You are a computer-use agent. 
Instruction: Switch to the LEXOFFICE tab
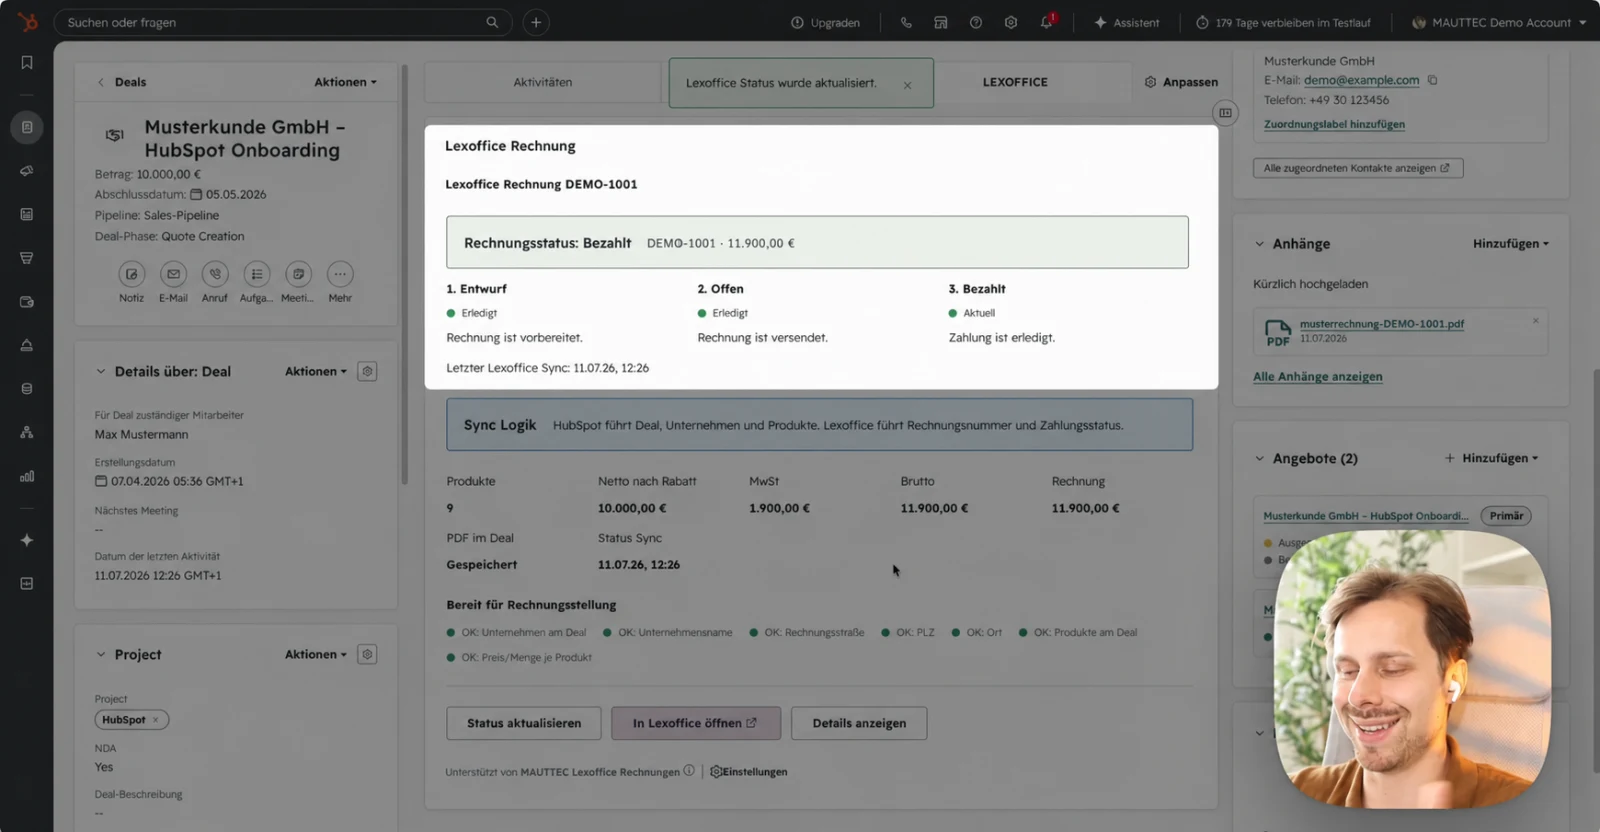click(x=1015, y=82)
